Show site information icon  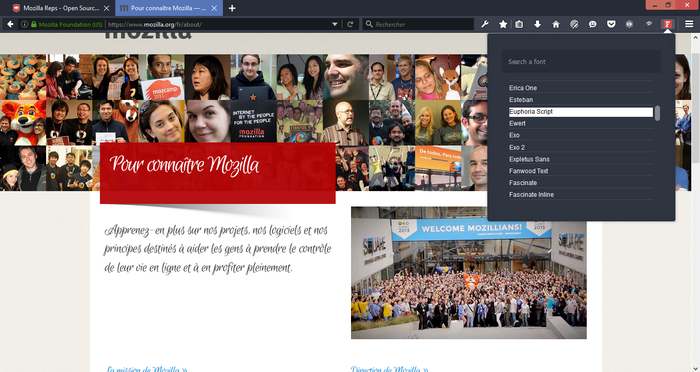point(24,24)
